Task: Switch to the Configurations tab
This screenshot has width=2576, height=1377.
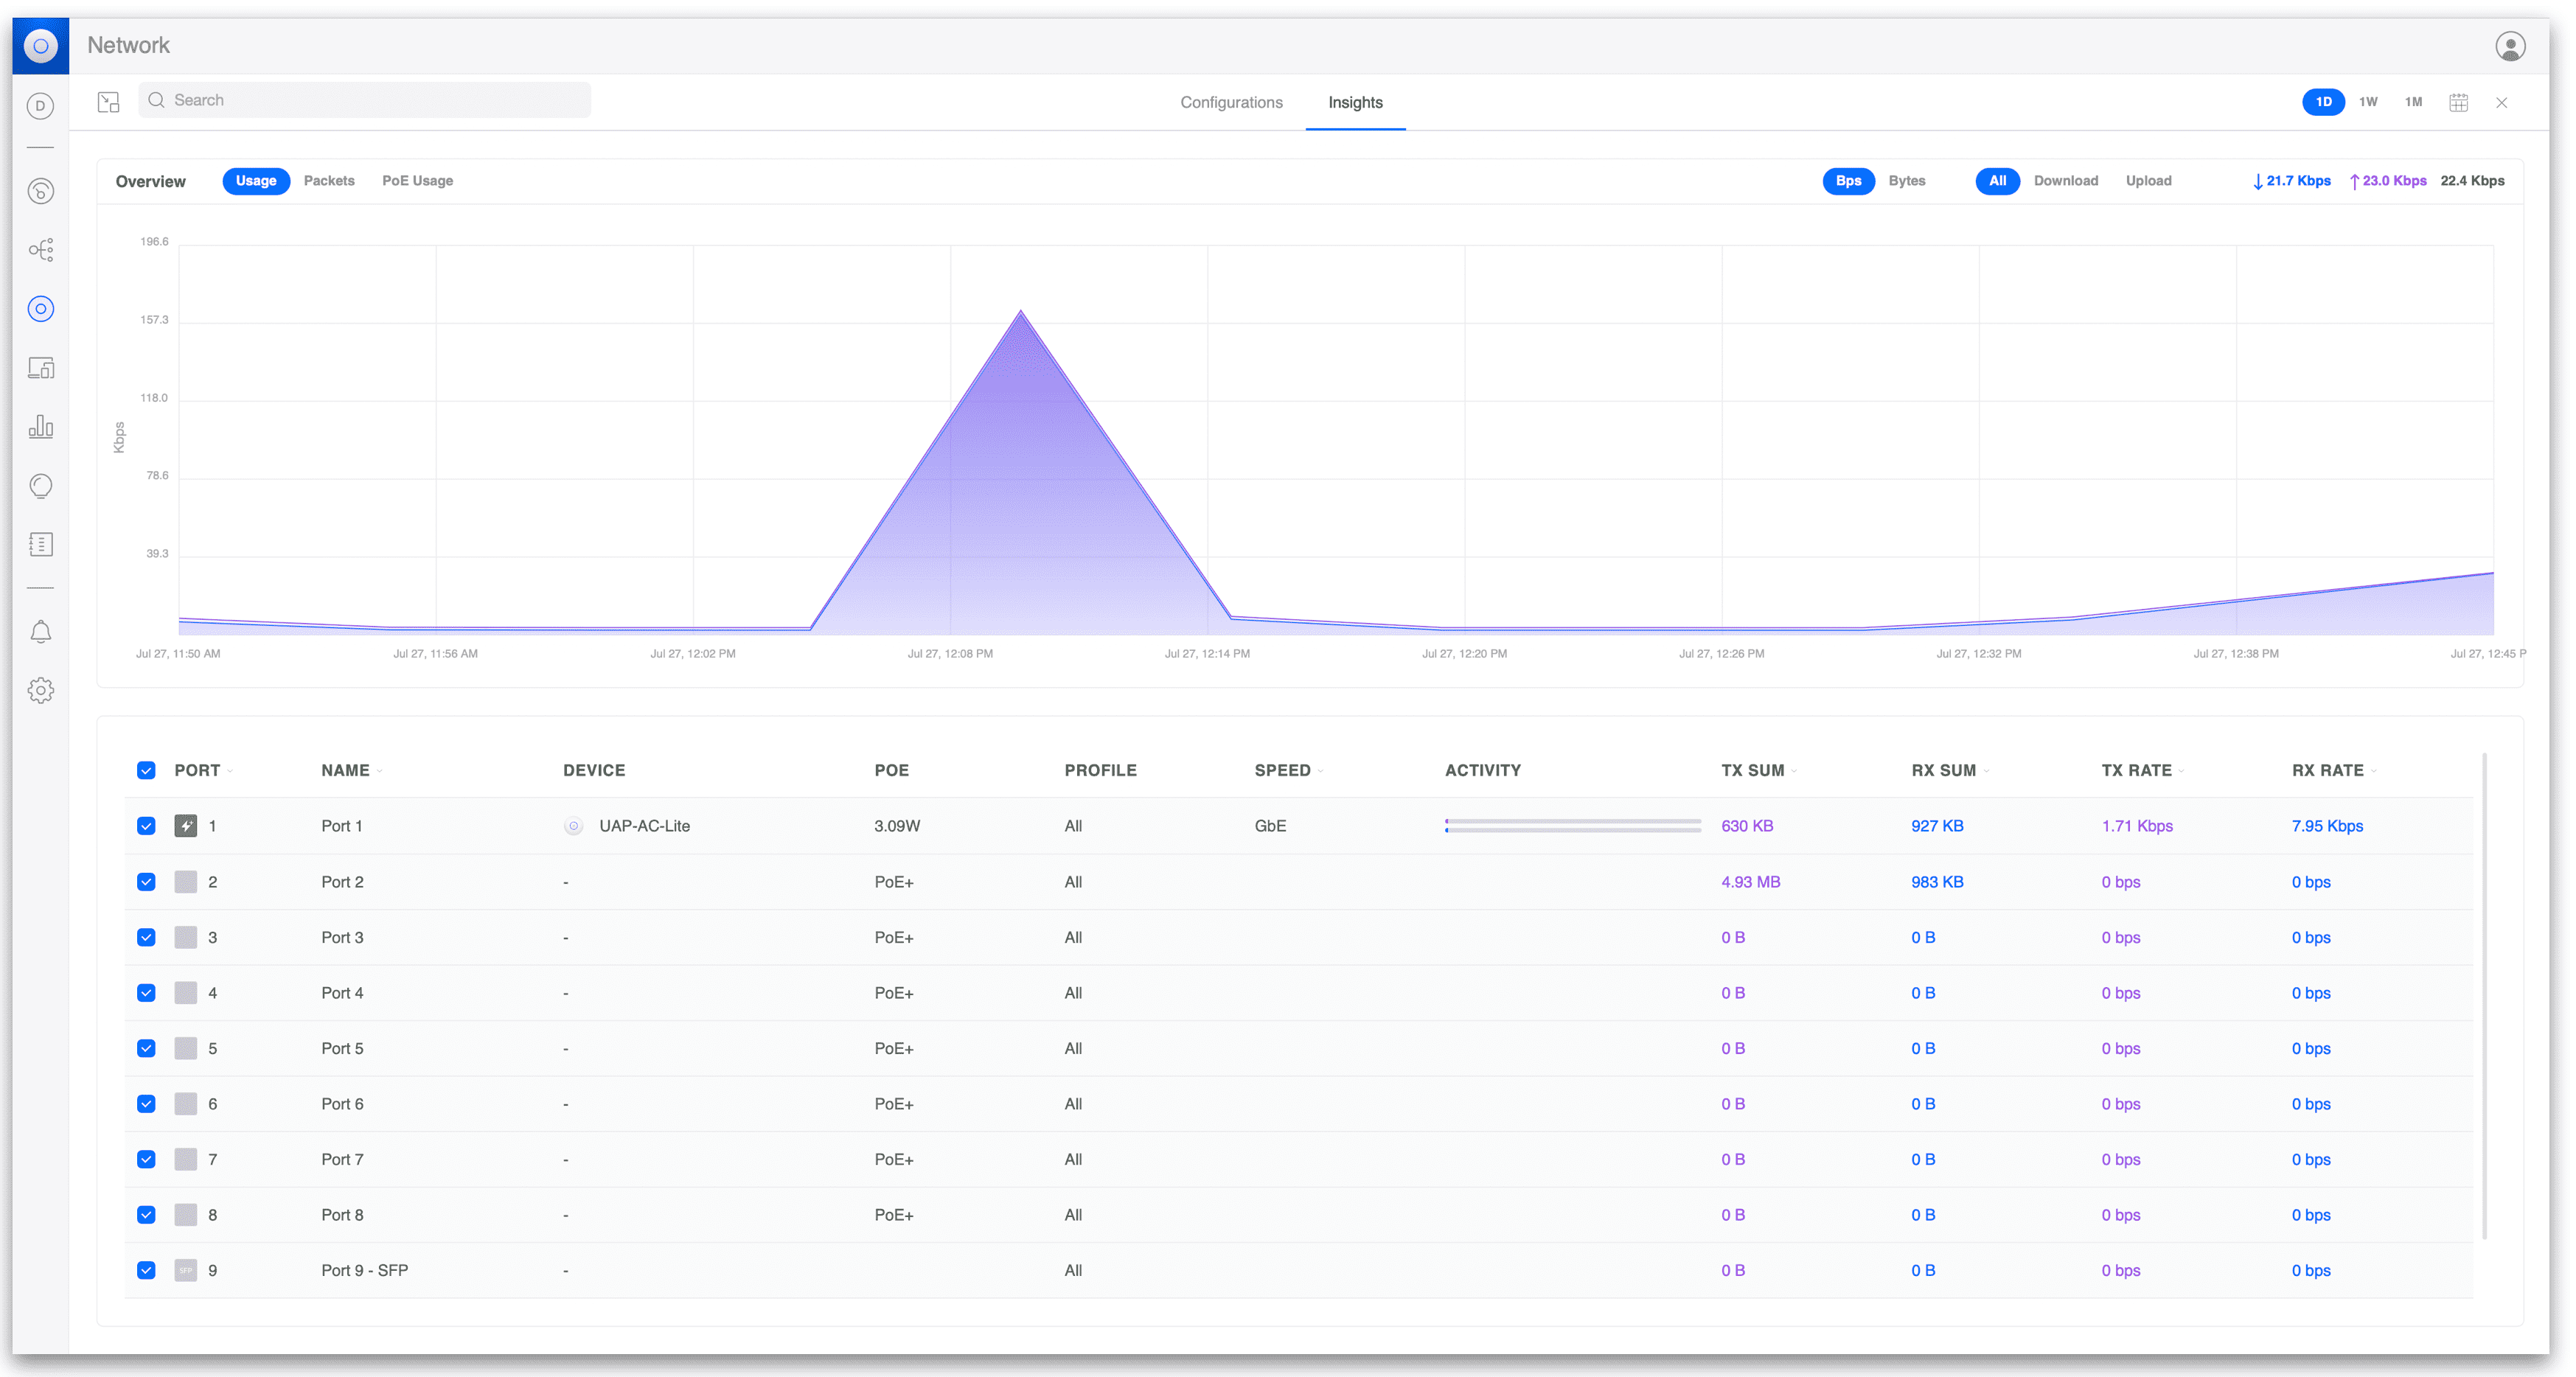Action: coord(1231,102)
